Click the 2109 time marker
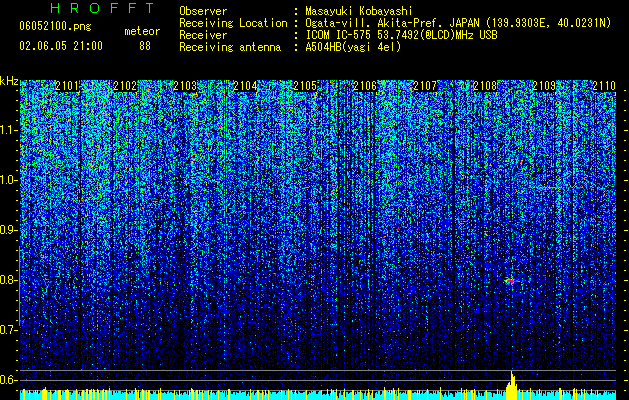Viewport: 629px width, 400px height. point(544,86)
